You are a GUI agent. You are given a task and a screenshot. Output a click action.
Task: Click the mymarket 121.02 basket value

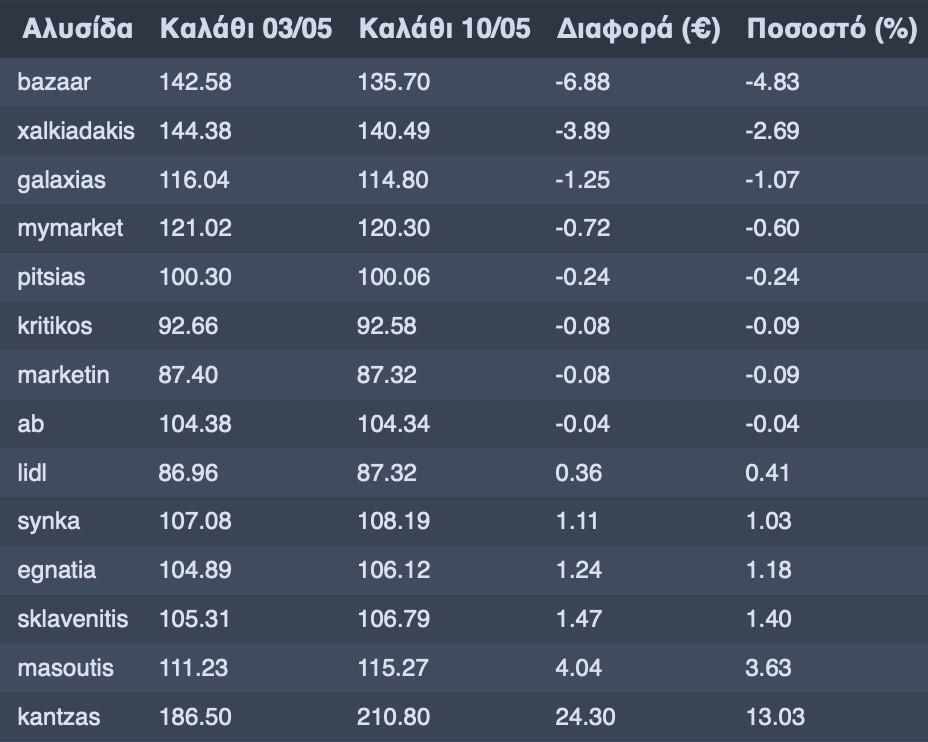[195, 228]
